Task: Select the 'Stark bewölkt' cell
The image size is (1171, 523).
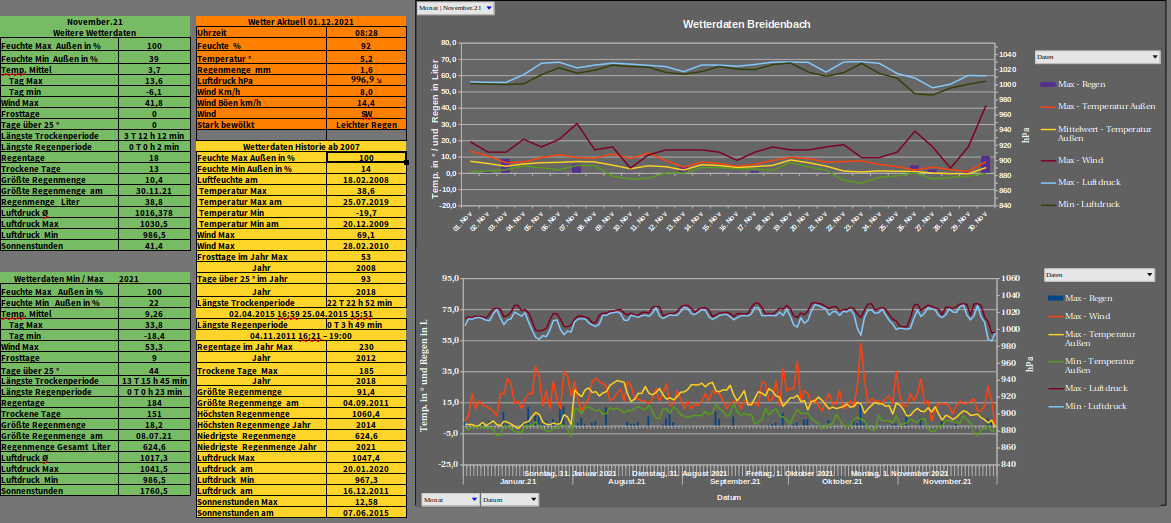Action: click(x=261, y=125)
